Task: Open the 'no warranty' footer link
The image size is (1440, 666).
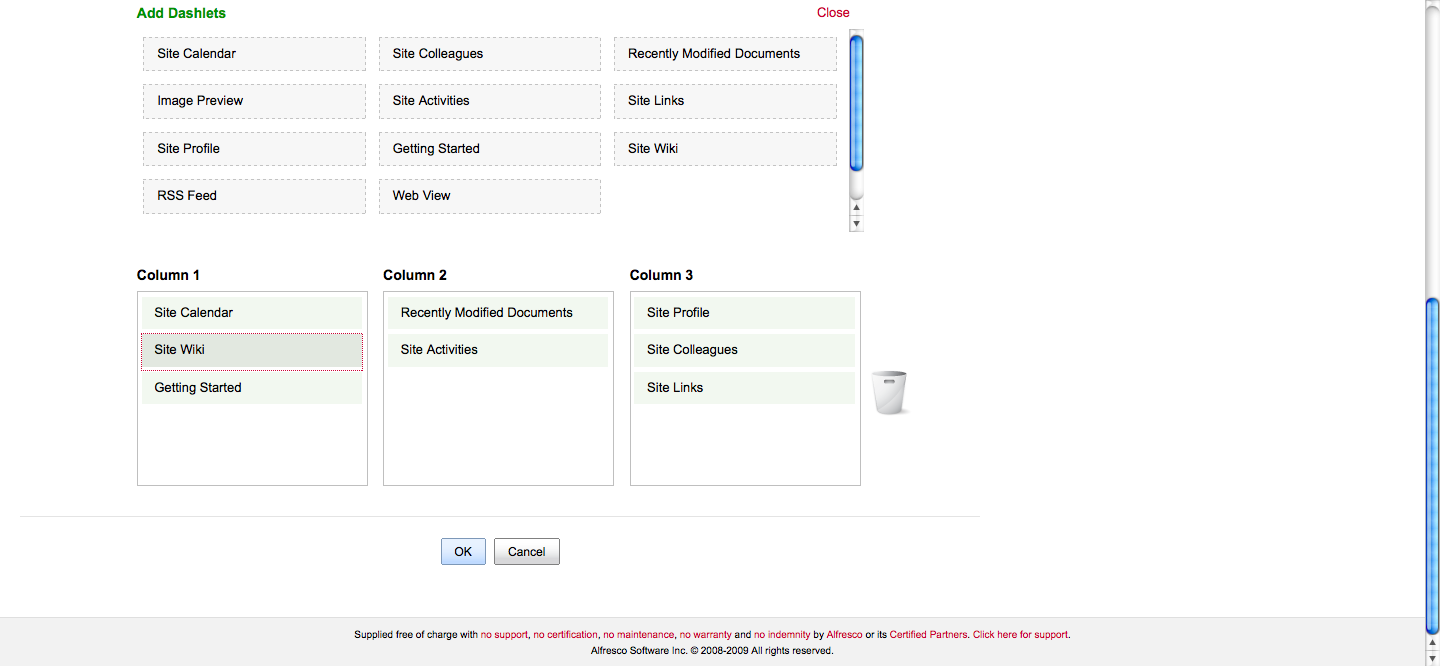Action: coord(705,635)
